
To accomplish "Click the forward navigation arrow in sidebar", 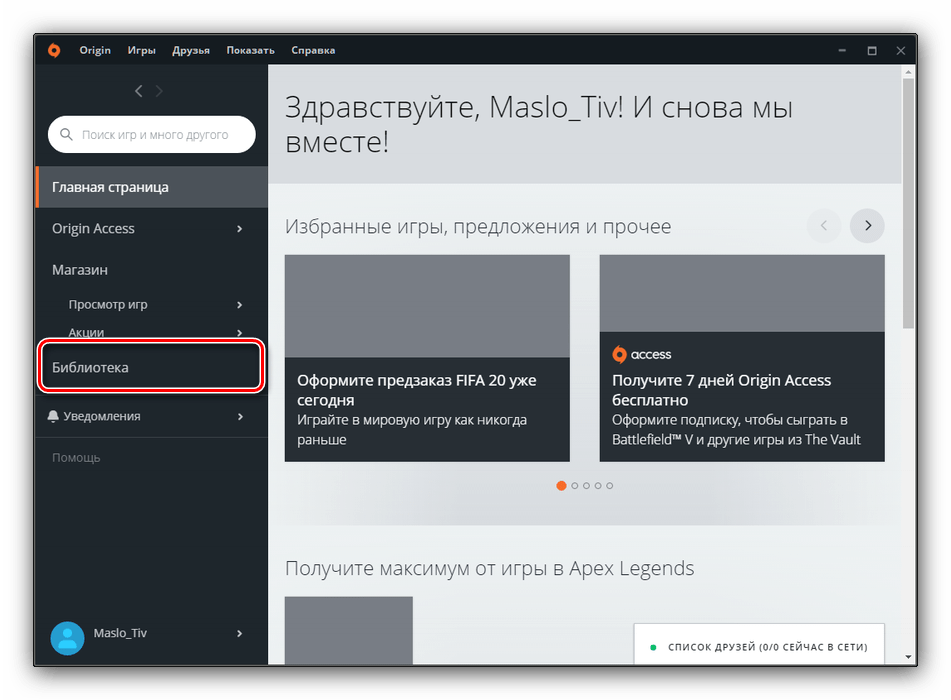I will point(159,91).
